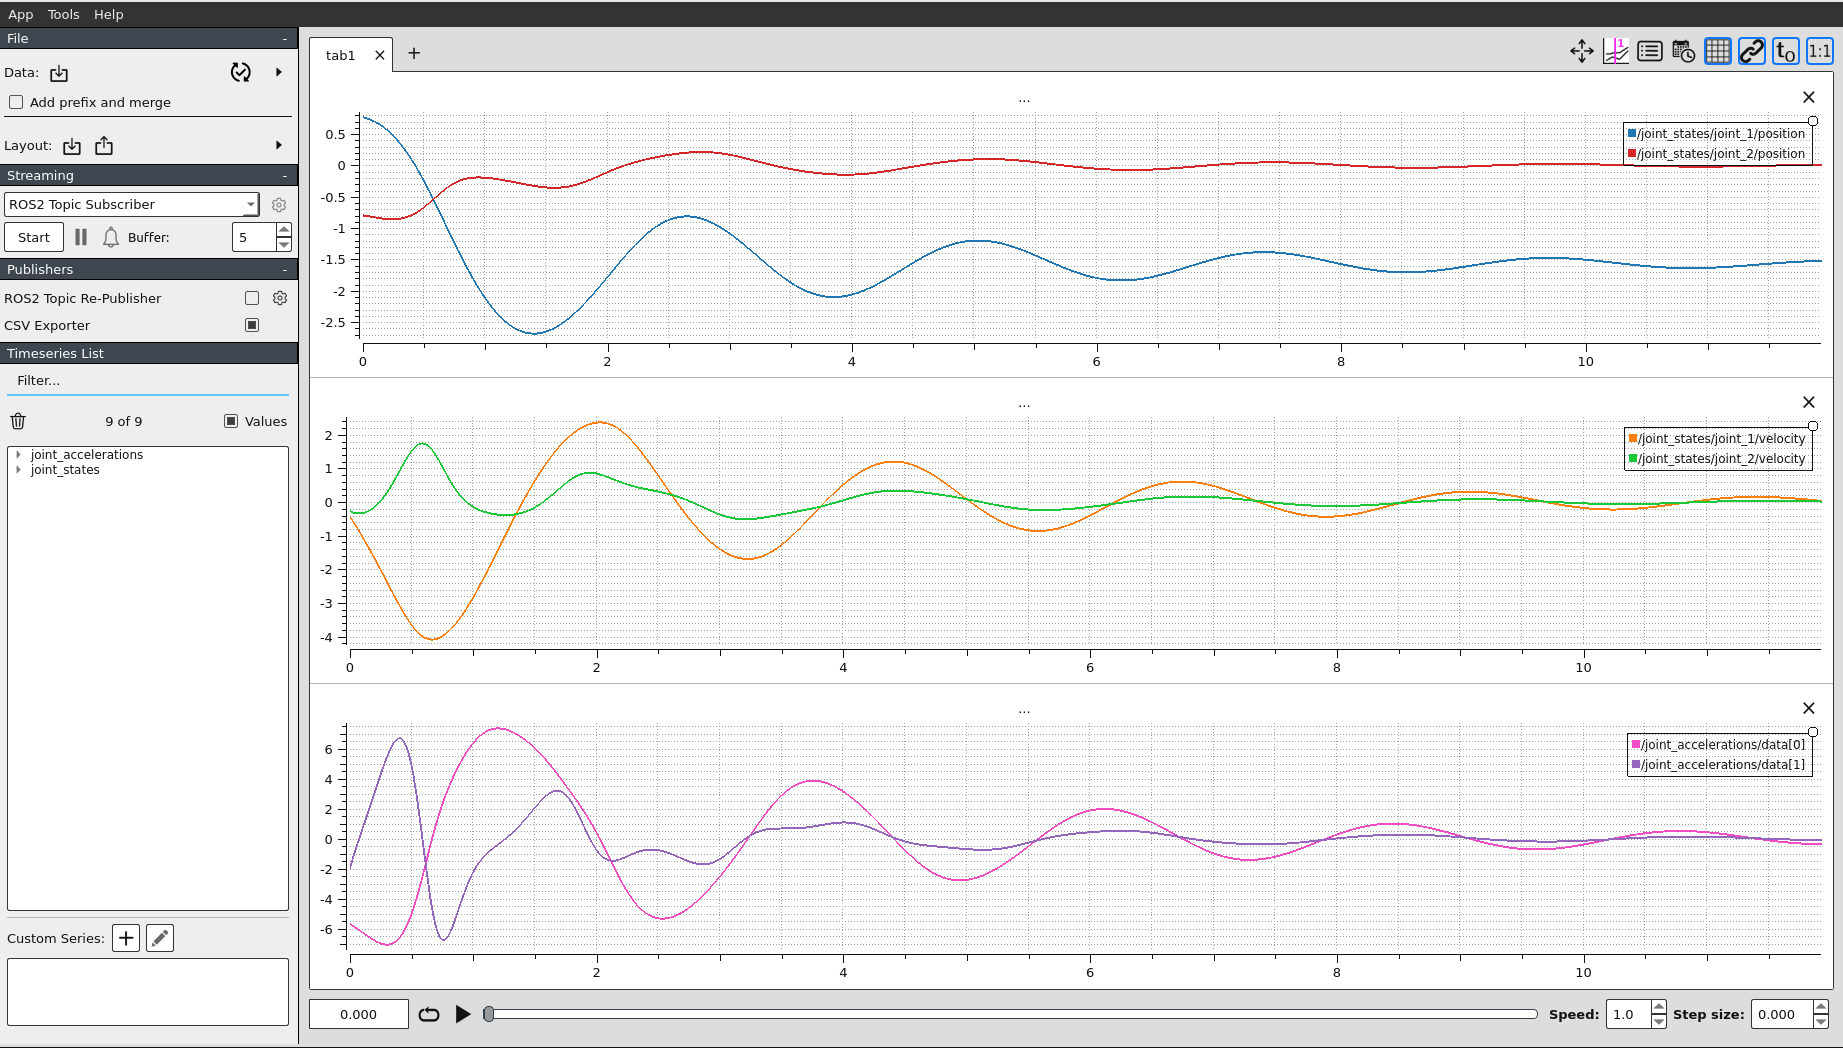
Task: Click the timeseries Filter field
Action: (148, 381)
